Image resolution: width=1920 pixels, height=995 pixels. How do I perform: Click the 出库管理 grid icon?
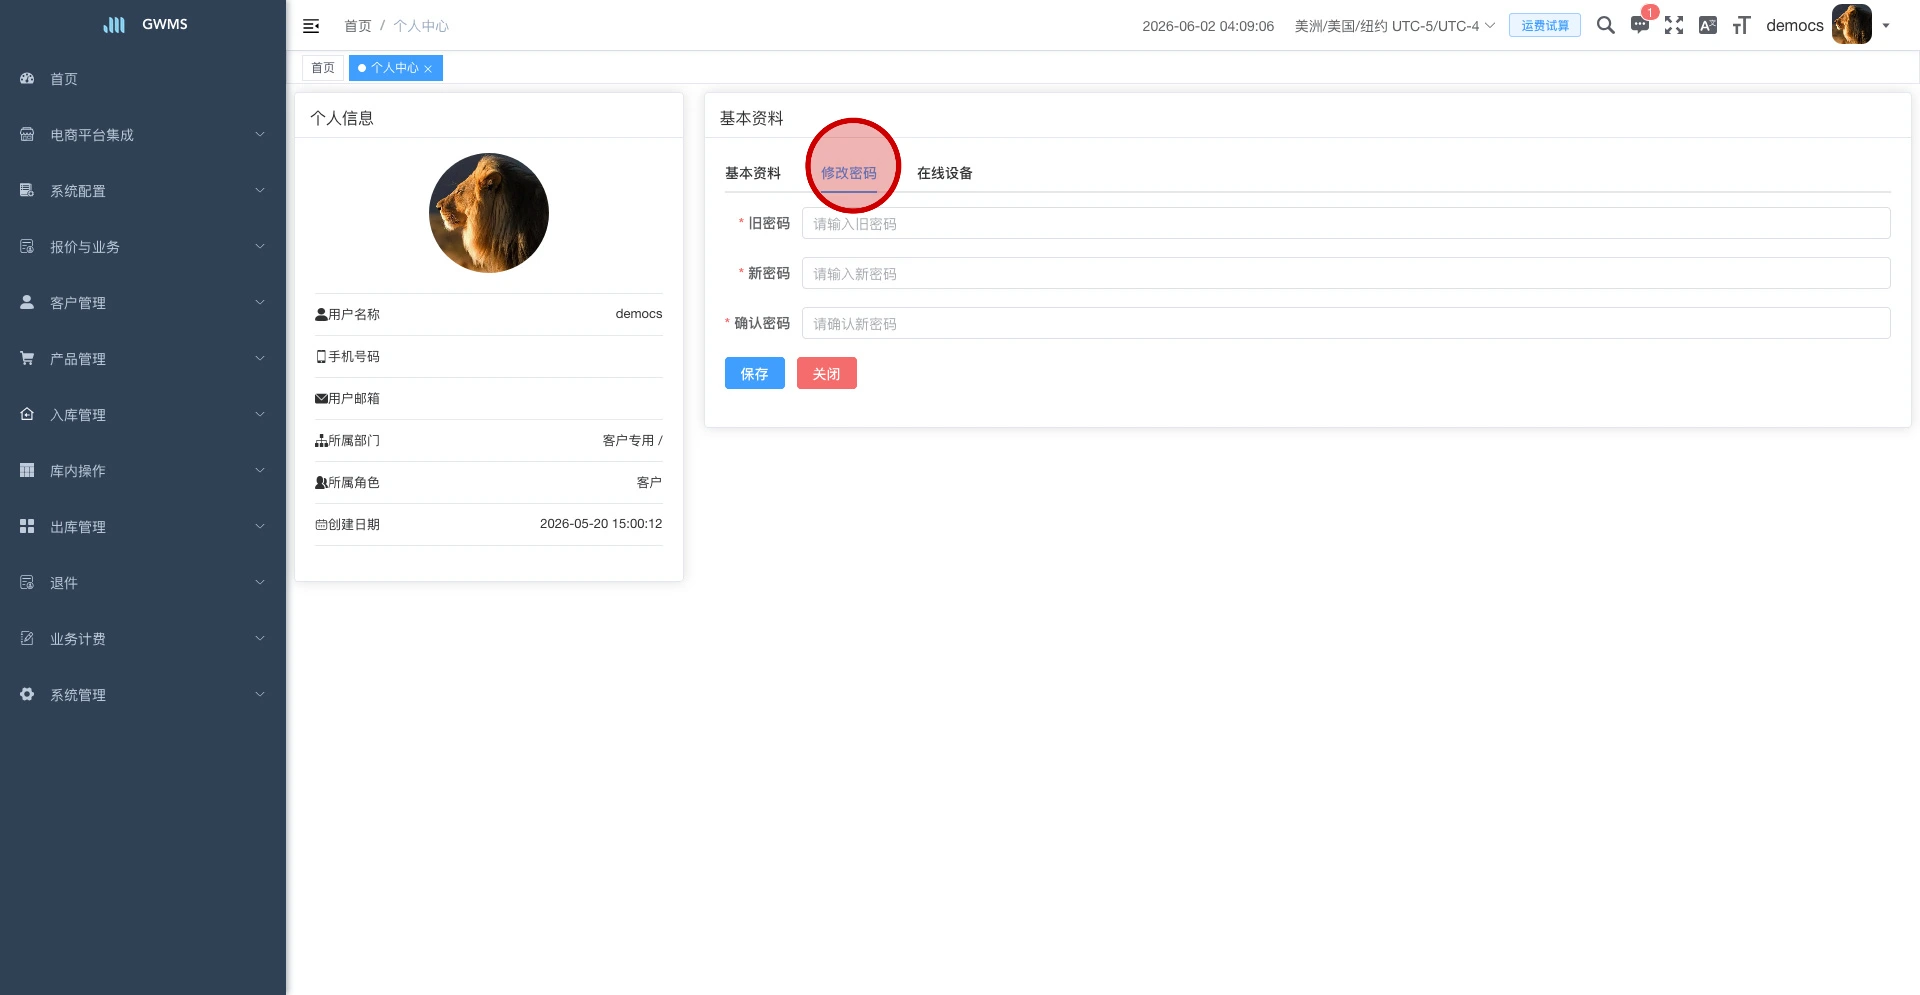pos(27,526)
